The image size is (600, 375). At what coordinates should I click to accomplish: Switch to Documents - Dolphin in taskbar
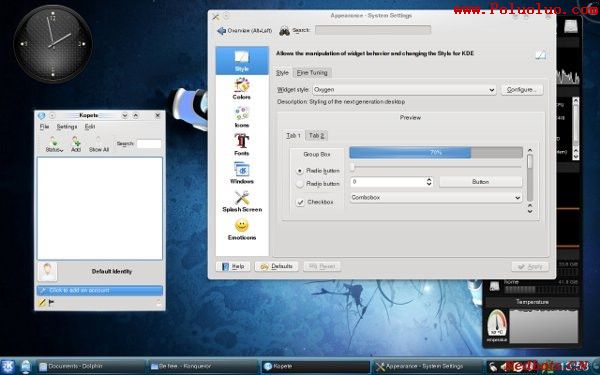91,367
